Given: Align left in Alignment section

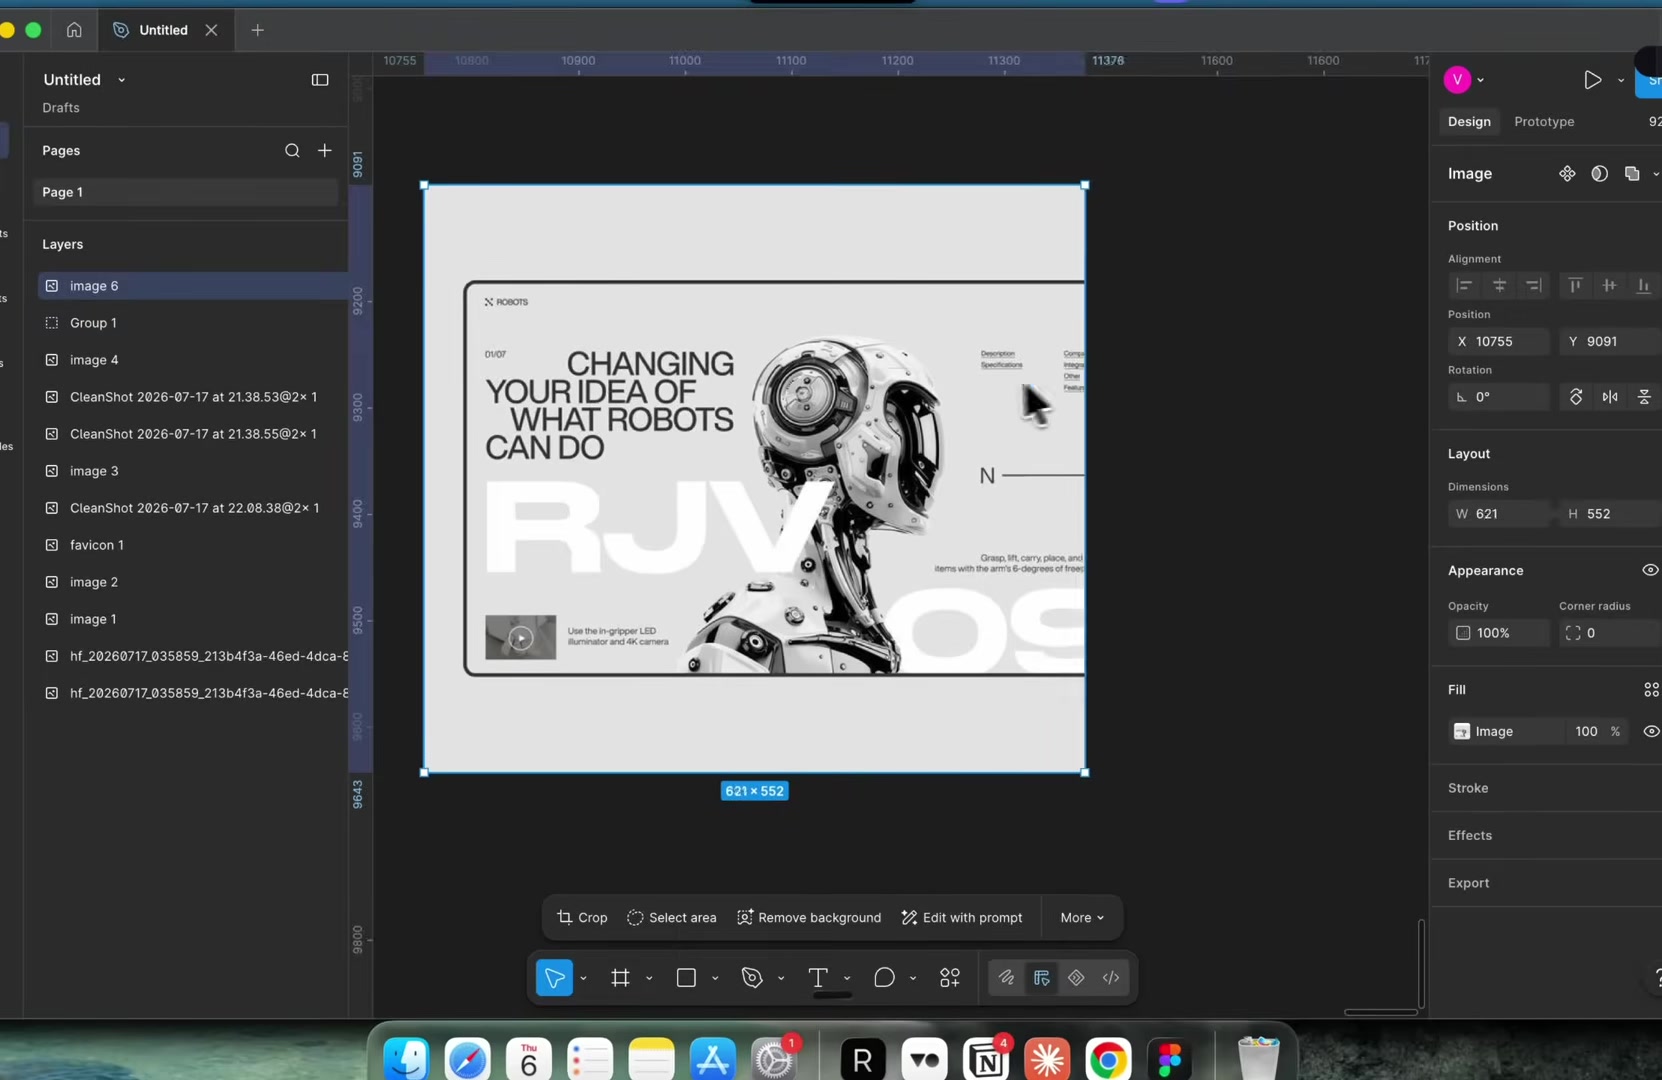Looking at the screenshot, I should click(1465, 286).
